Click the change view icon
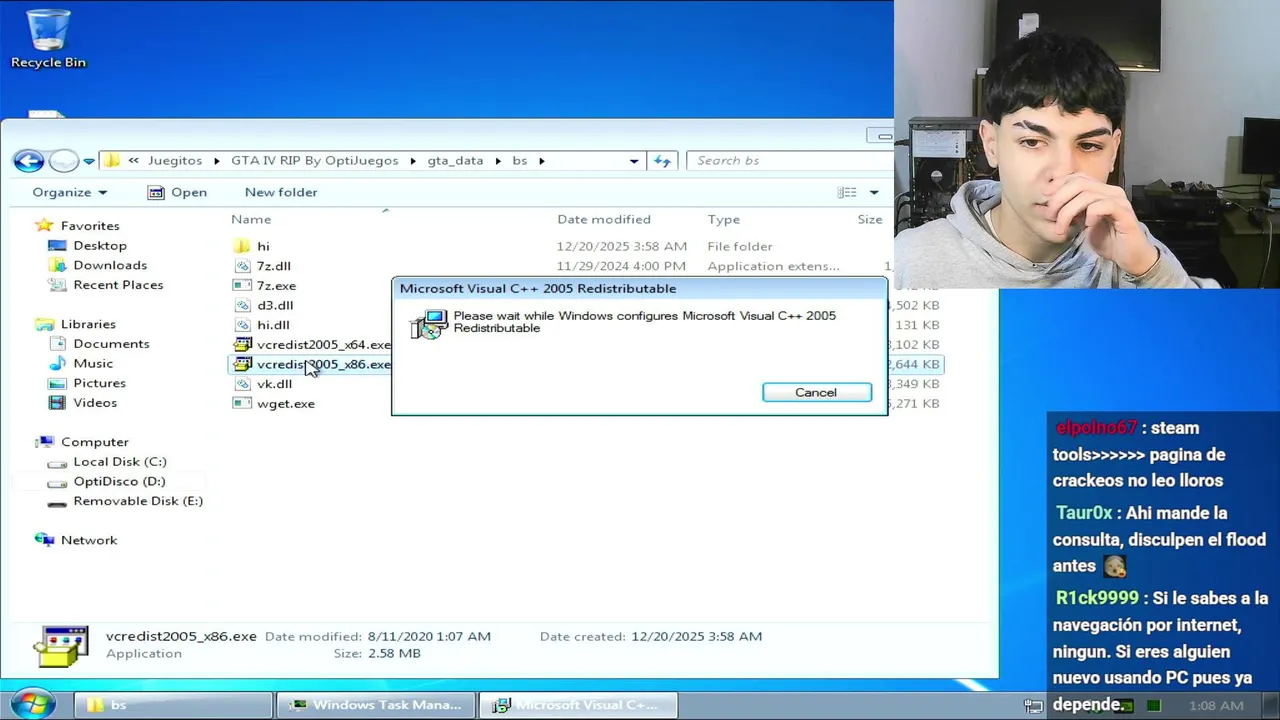The image size is (1280, 720). (847, 192)
